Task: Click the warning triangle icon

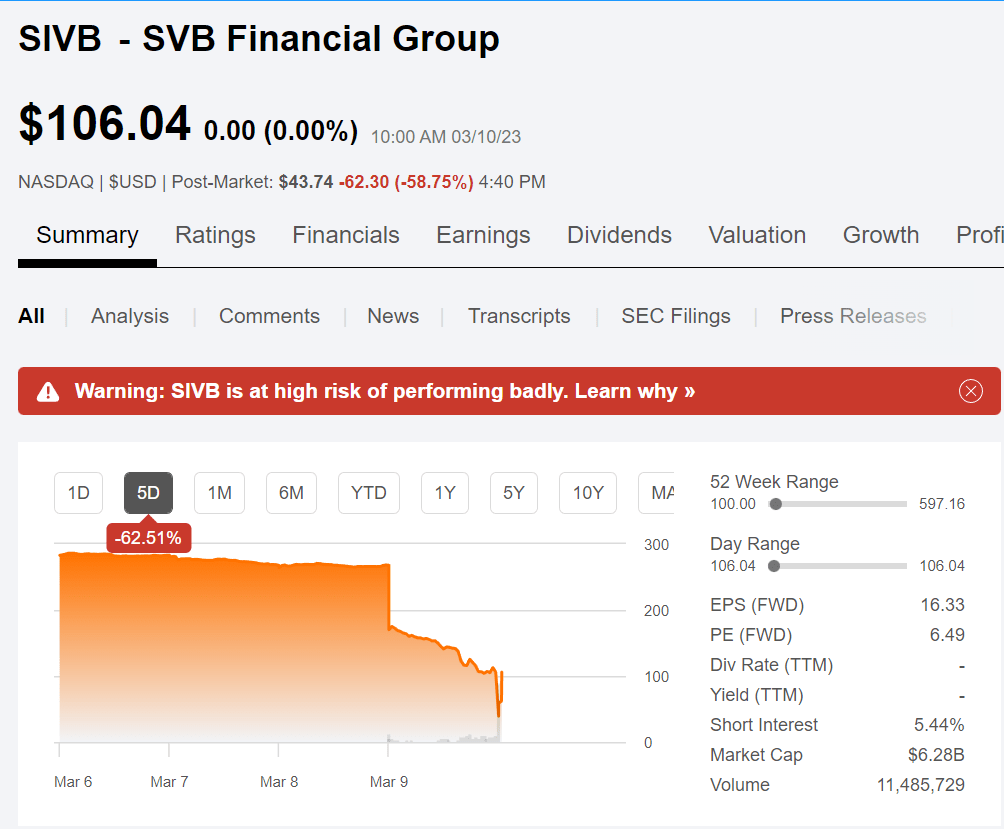Action: tap(48, 392)
